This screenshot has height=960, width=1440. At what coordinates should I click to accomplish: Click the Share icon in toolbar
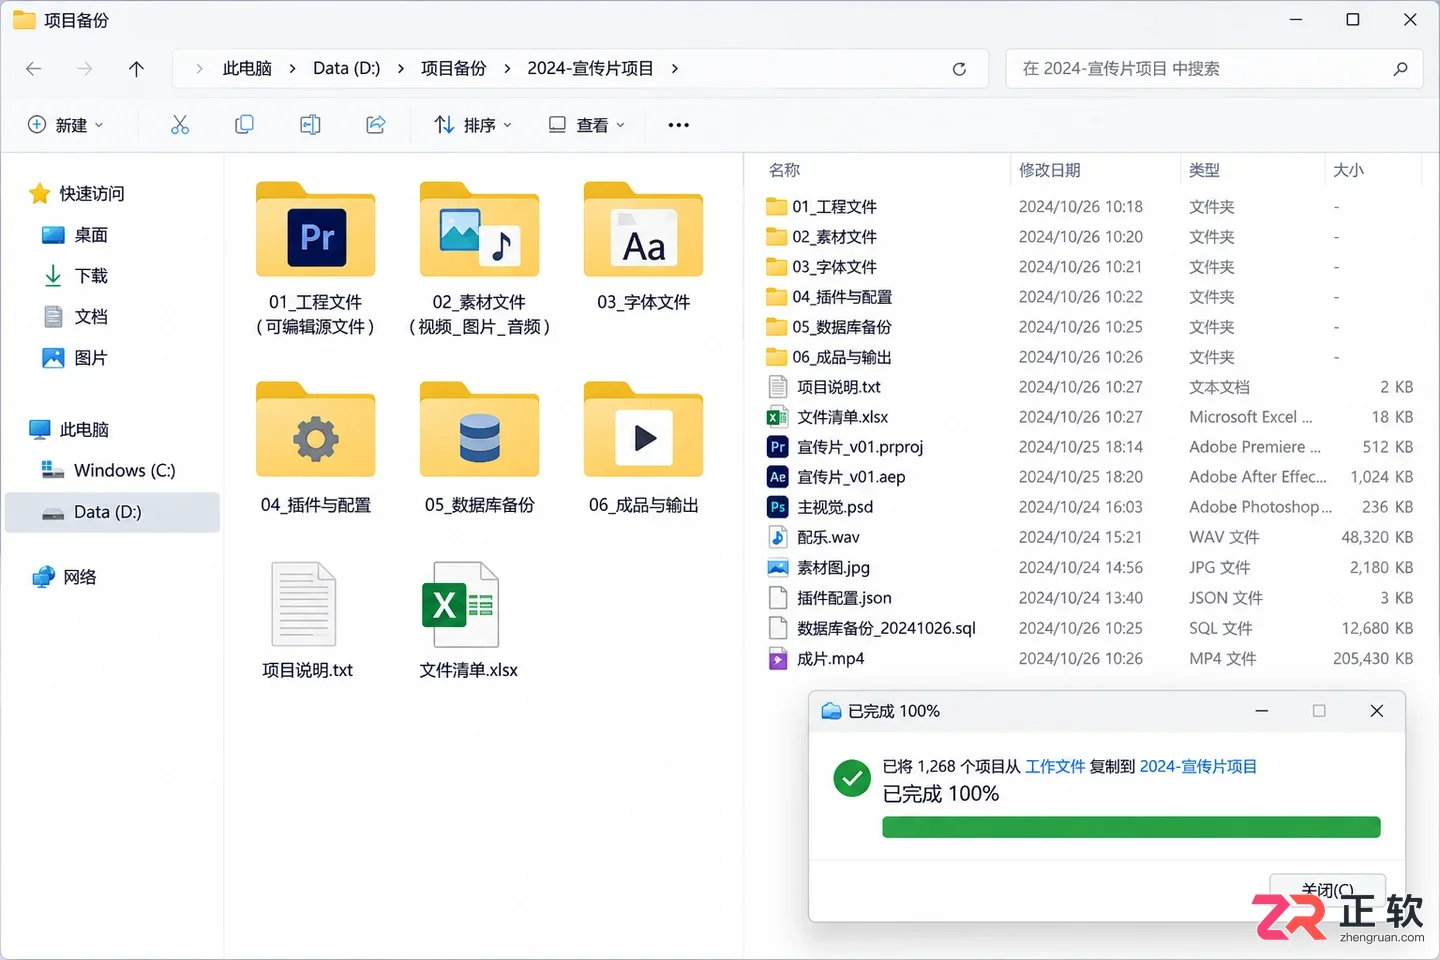[x=376, y=124]
